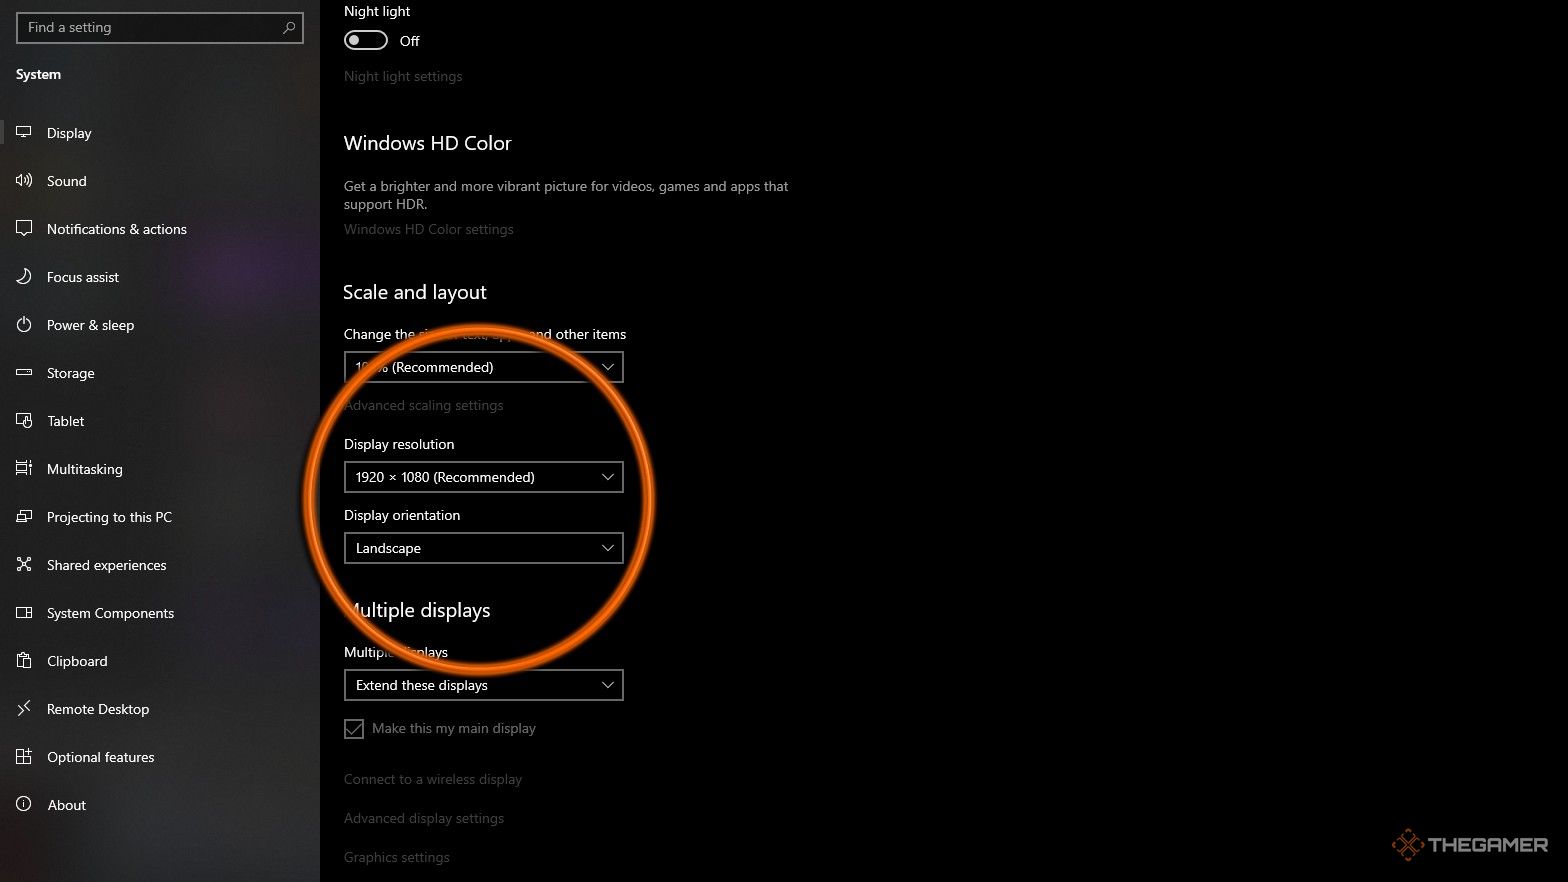Open Optional features page
Viewport: 1568px width, 882px height.
(x=160, y=756)
